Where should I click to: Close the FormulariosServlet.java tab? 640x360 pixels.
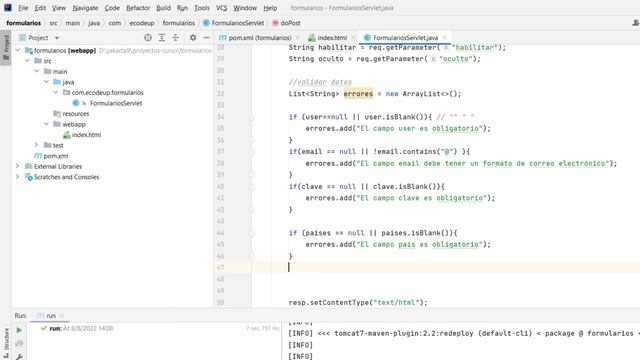(x=444, y=38)
